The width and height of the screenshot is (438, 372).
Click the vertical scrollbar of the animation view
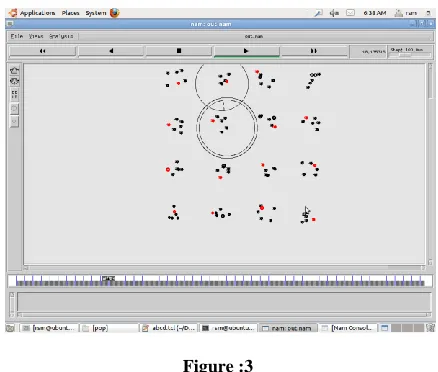tap(430, 164)
